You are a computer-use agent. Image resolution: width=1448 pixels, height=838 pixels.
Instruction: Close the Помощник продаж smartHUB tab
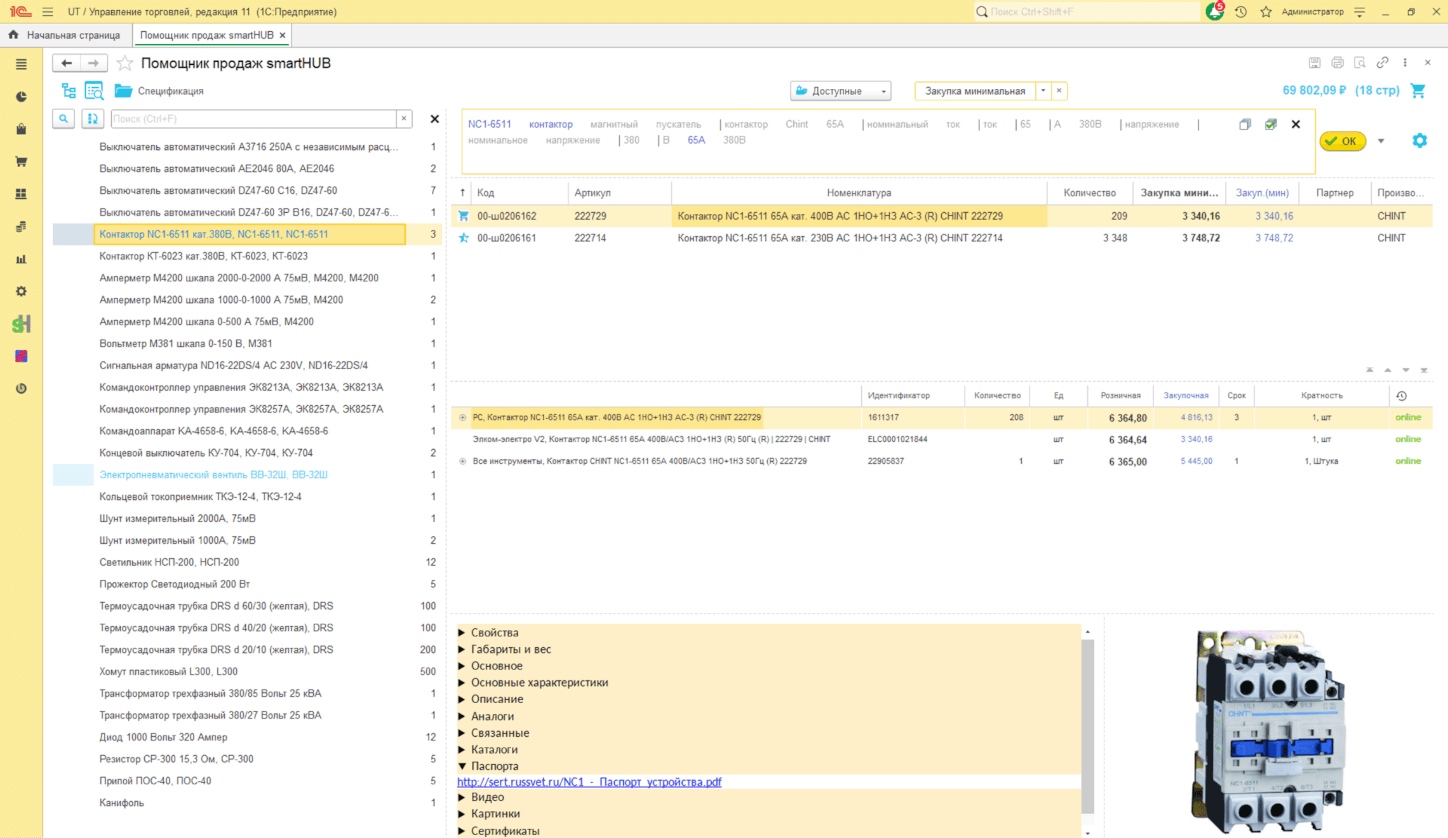[x=283, y=35]
